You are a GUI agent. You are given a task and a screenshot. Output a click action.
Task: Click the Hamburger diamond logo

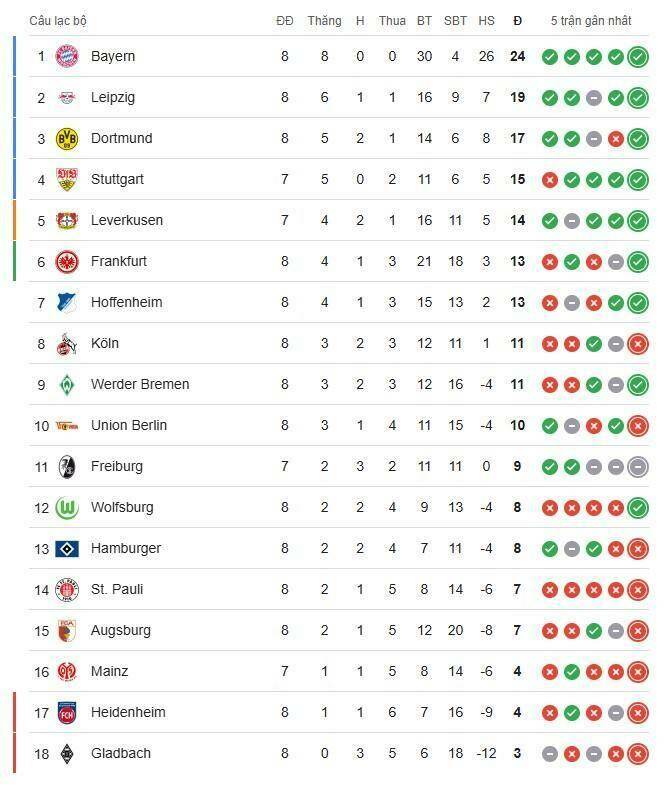tap(67, 548)
